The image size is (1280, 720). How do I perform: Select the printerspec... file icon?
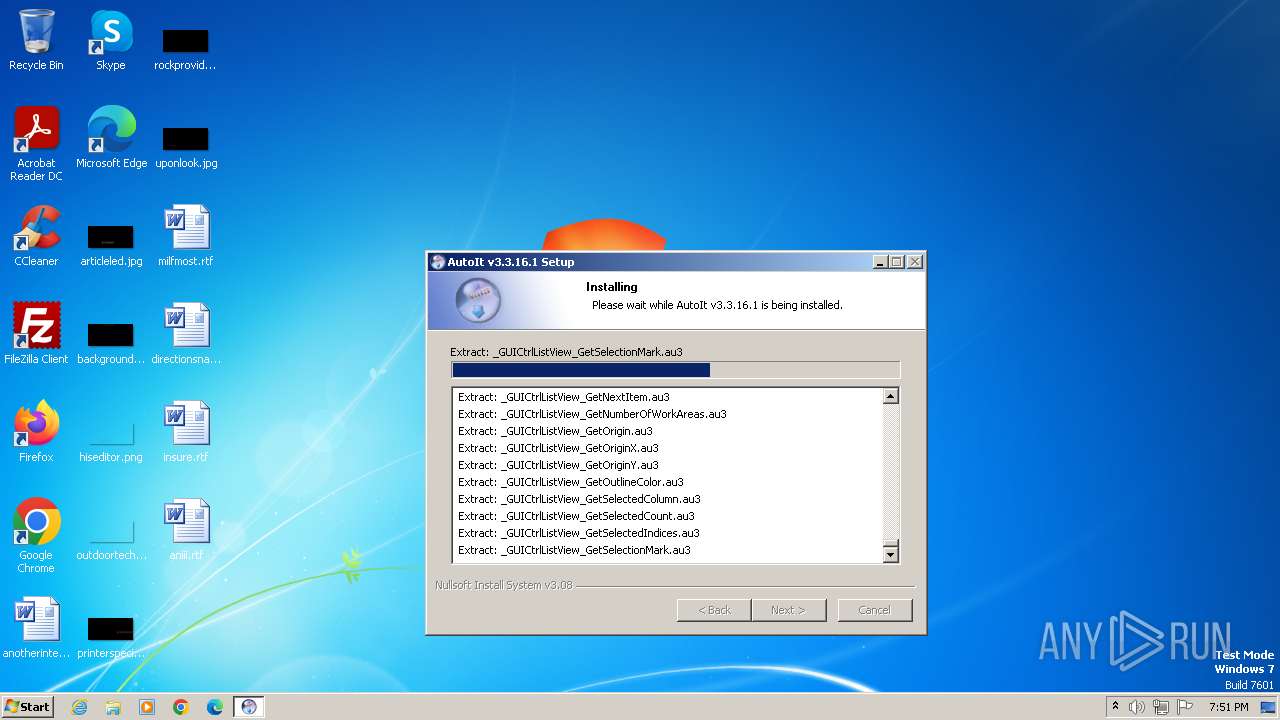tap(111, 636)
